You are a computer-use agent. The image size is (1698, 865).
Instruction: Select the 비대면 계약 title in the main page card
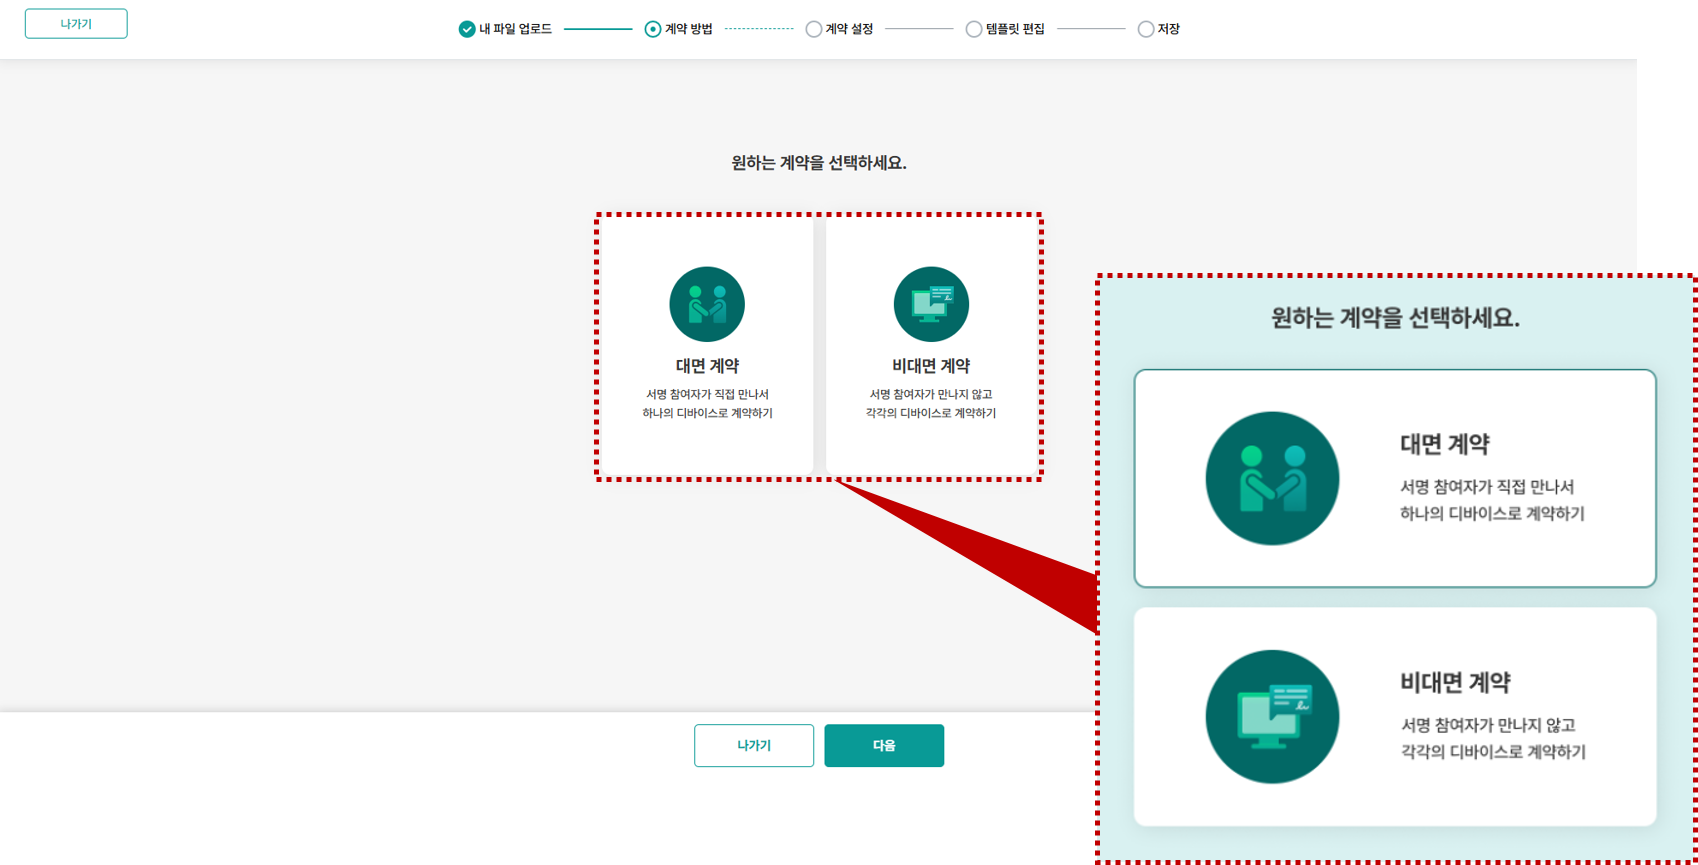click(931, 366)
